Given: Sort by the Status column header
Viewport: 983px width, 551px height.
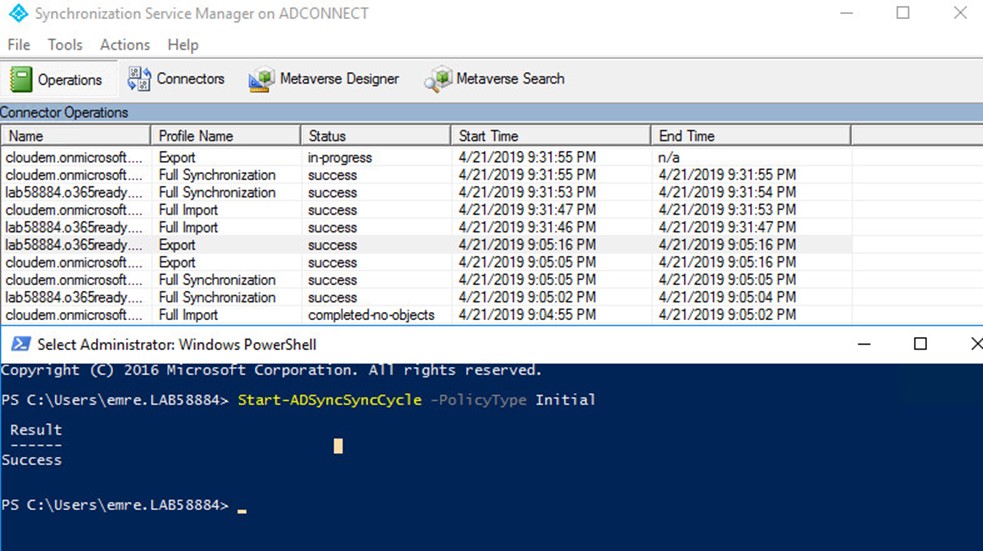Looking at the screenshot, I should 376,135.
